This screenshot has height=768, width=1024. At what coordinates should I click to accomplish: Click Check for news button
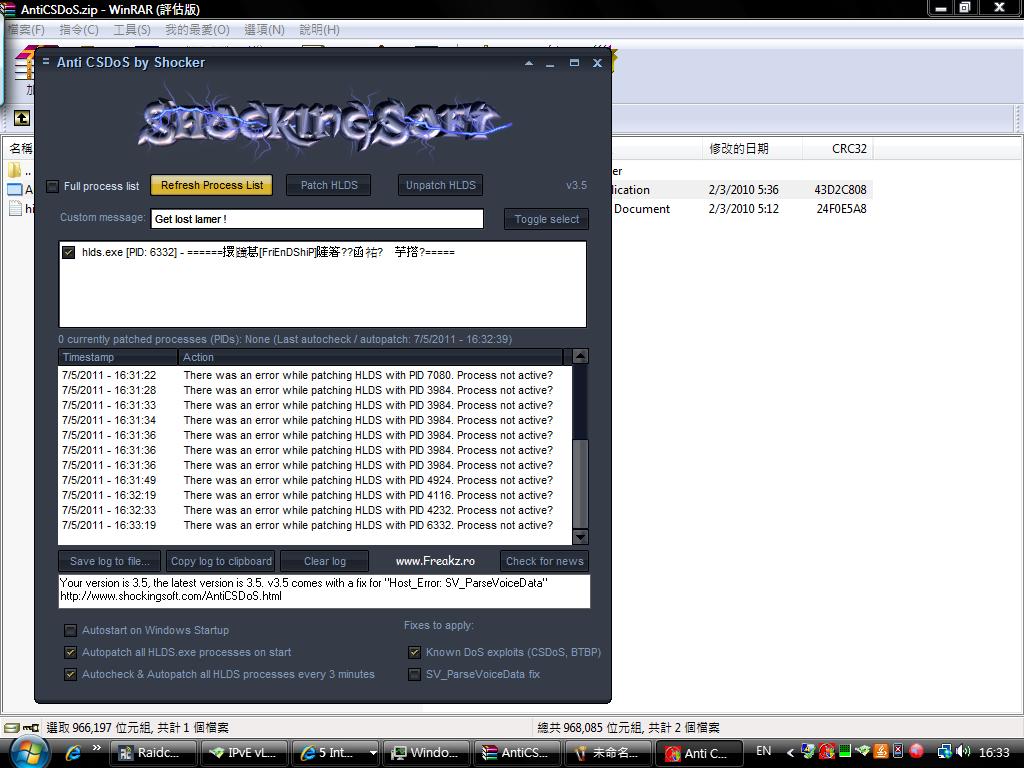point(545,561)
